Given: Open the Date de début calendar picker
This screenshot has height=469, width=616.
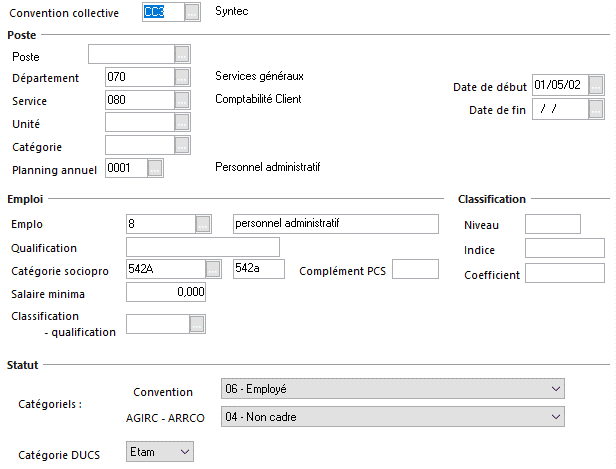Looking at the screenshot, I should point(596,86).
